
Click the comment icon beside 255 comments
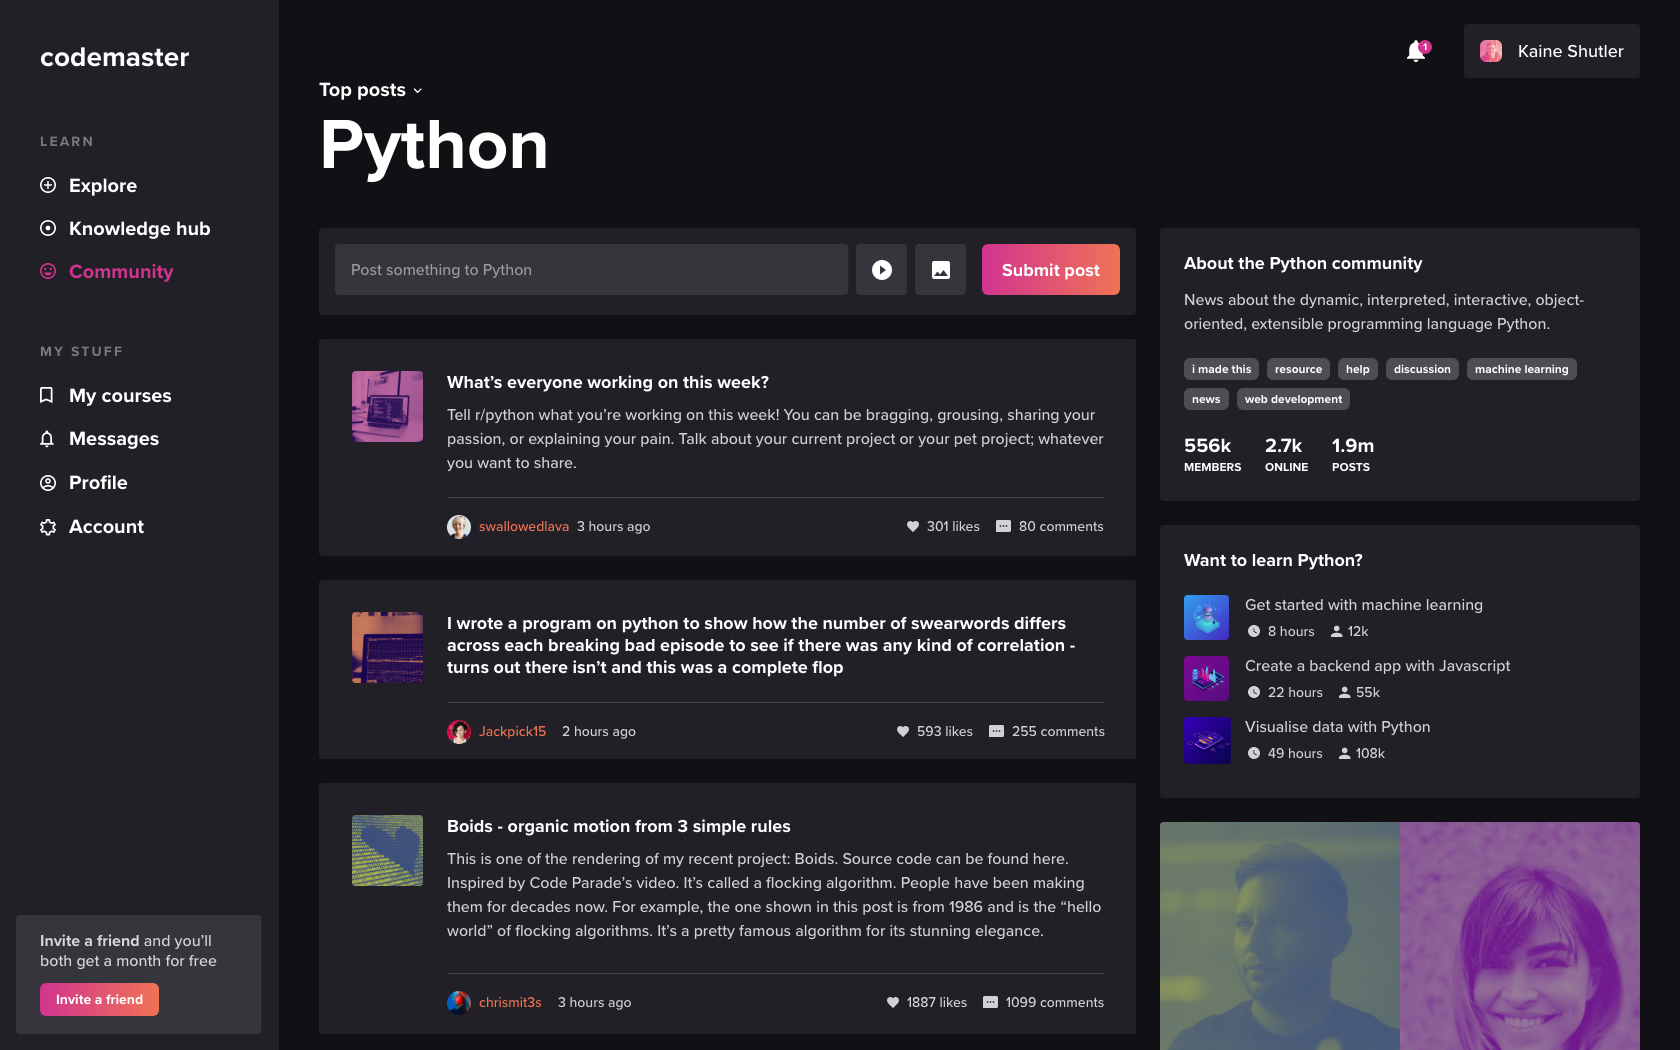pos(996,731)
